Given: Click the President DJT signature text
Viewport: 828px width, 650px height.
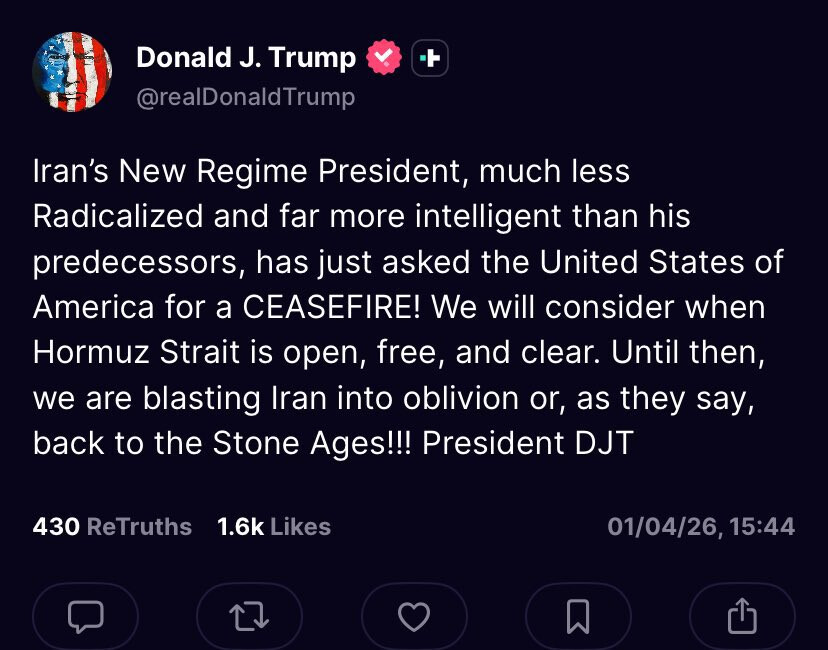Looking at the screenshot, I should tap(528, 442).
